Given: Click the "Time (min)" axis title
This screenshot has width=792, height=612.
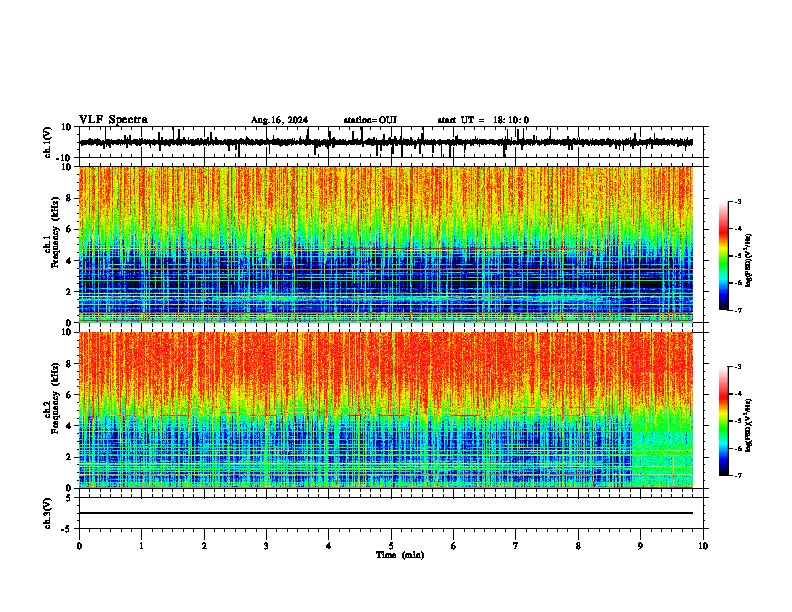Looking at the screenshot, I should pos(400,555).
